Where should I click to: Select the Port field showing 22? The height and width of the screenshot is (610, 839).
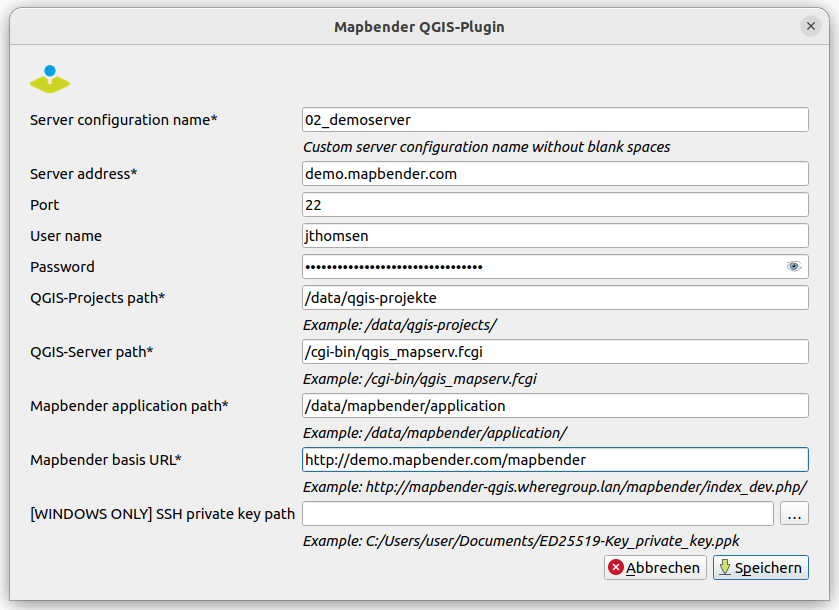[x=555, y=204]
